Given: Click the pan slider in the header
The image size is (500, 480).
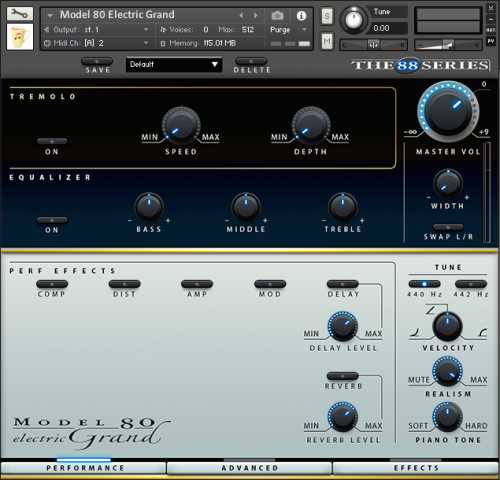Looking at the screenshot, I should click(373, 44).
